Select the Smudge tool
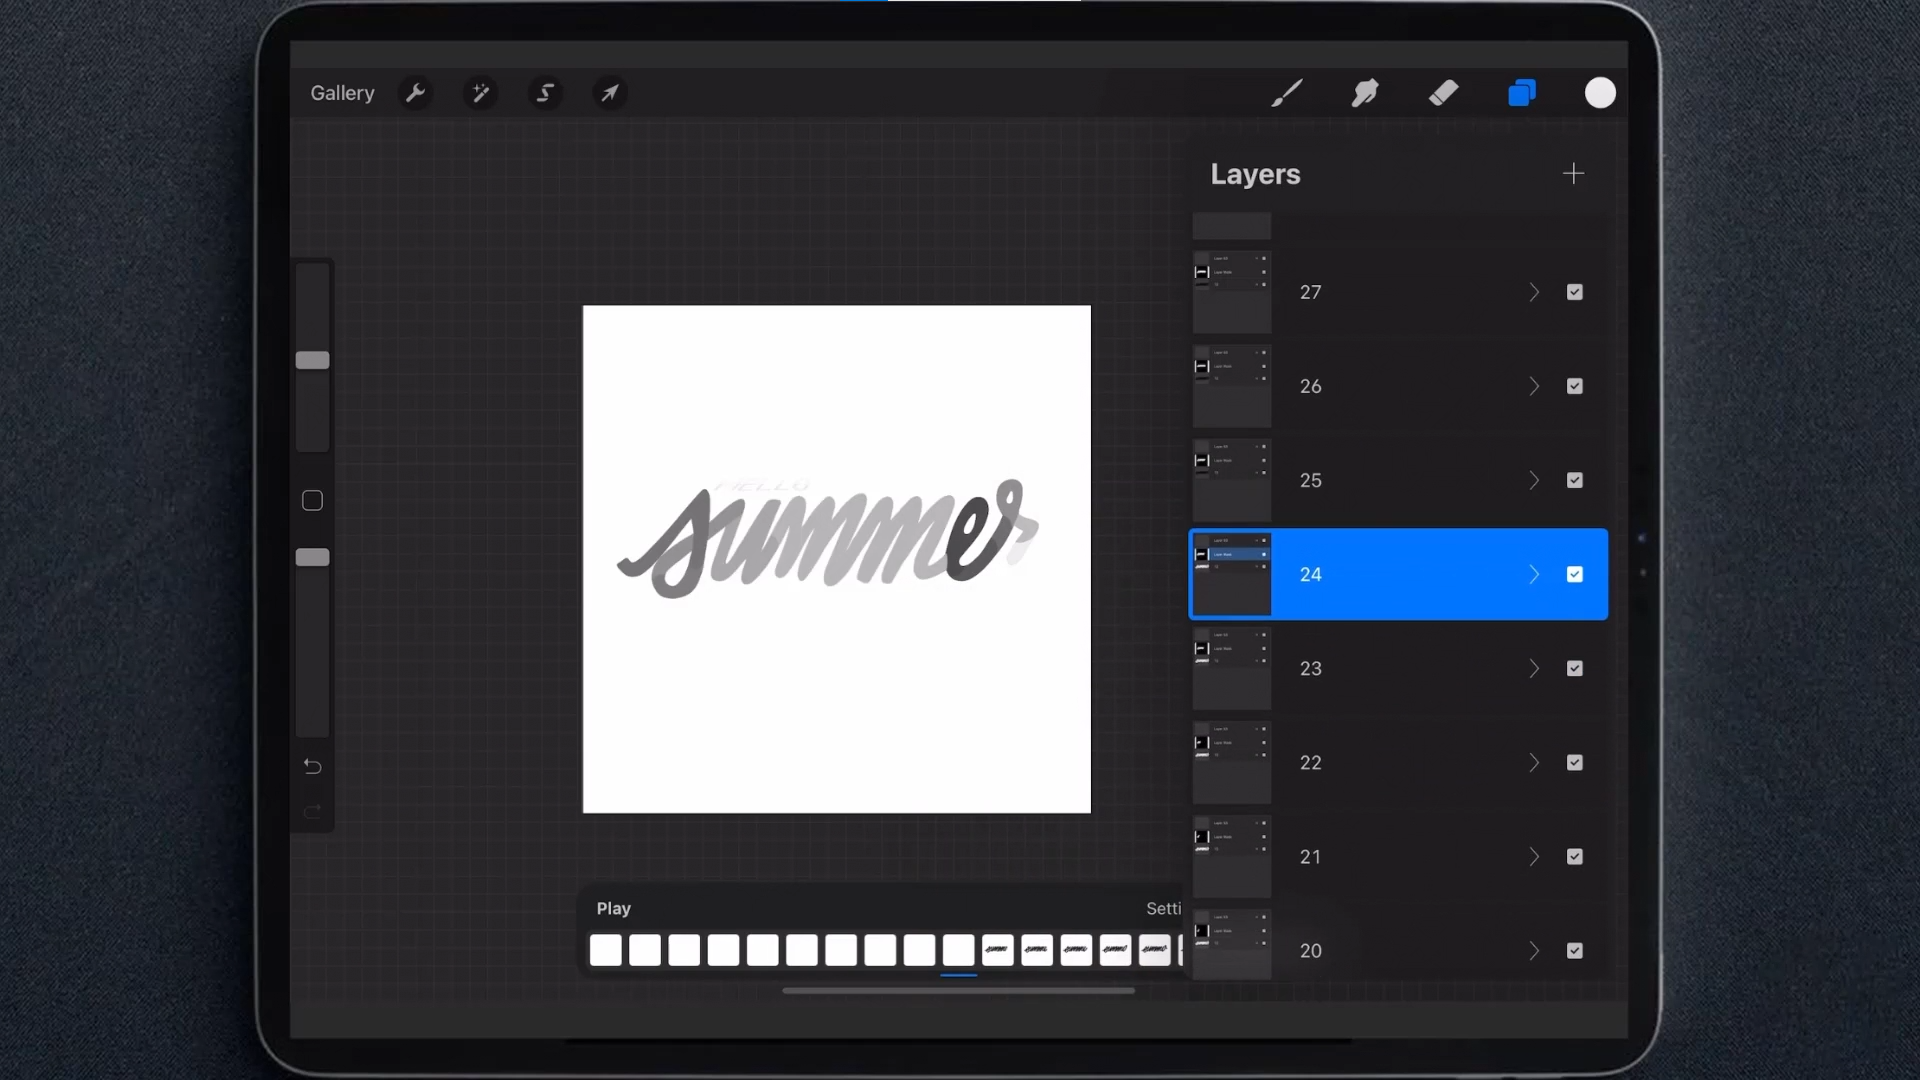This screenshot has width=1920, height=1080. click(x=1365, y=92)
